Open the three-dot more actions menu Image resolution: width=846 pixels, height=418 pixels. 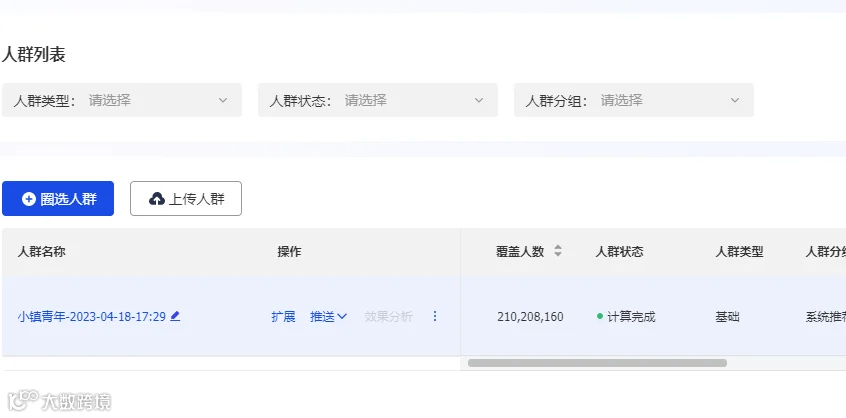pyautogui.click(x=435, y=316)
